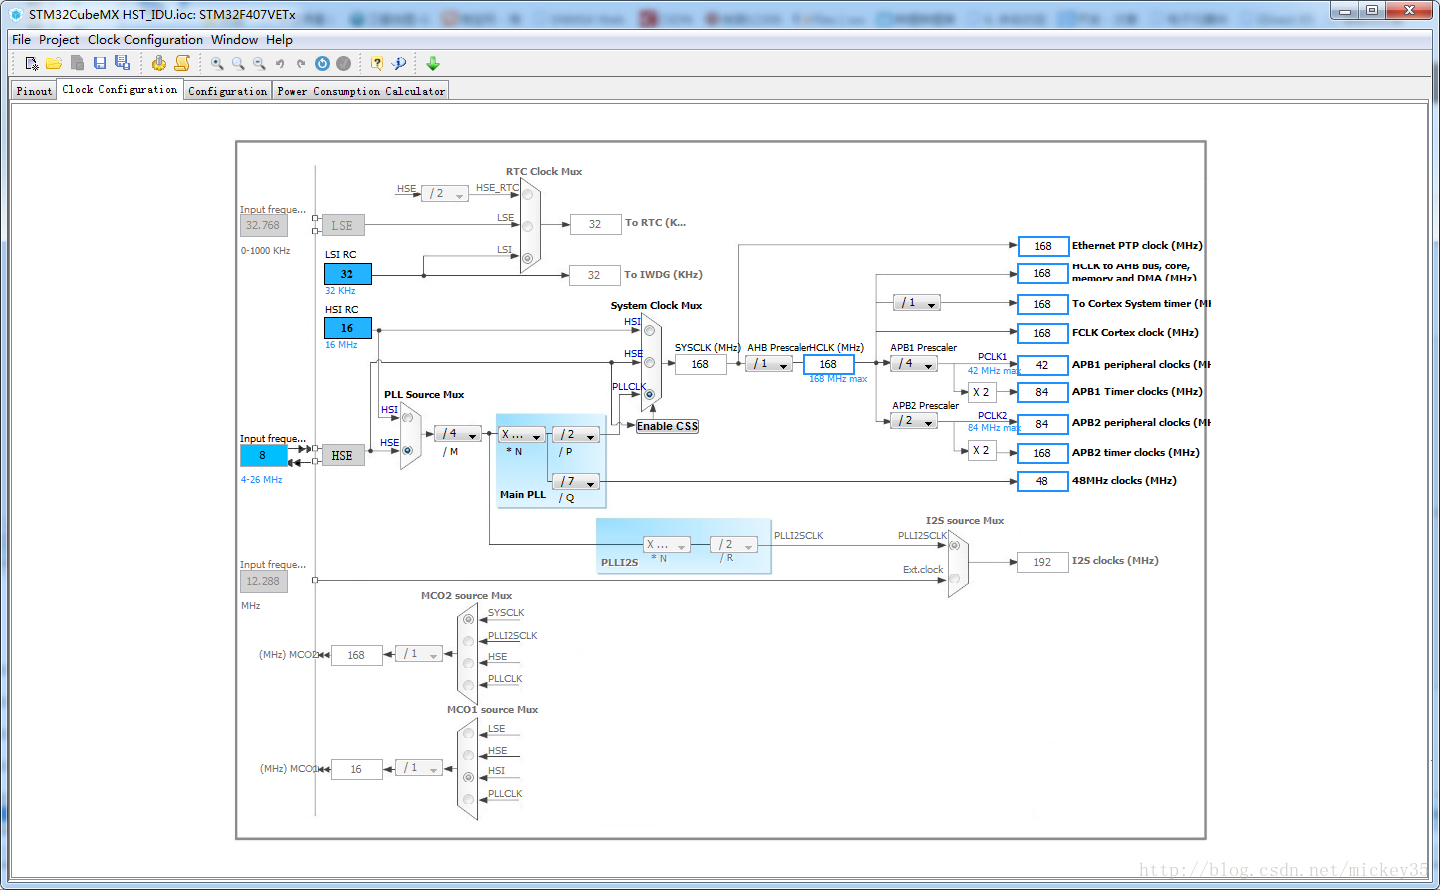
Task: Select HSI in System Clock Mux
Action: point(649,330)
